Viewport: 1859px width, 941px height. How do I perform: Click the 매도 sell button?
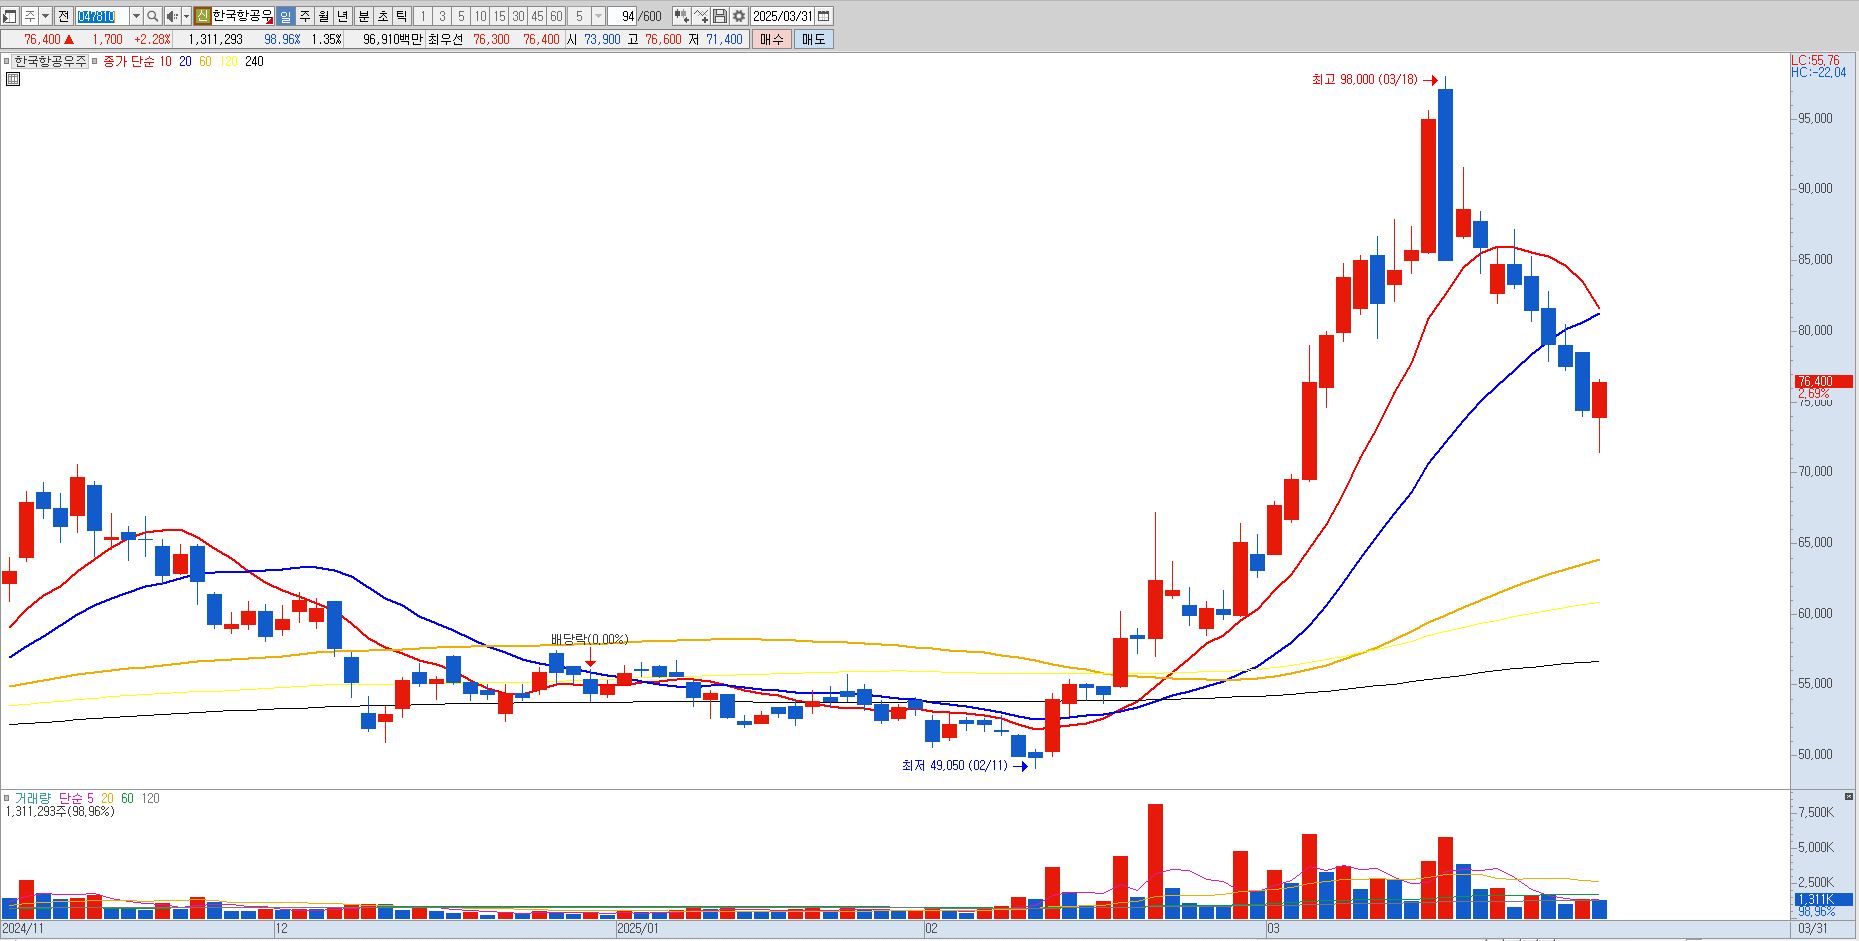813,39
